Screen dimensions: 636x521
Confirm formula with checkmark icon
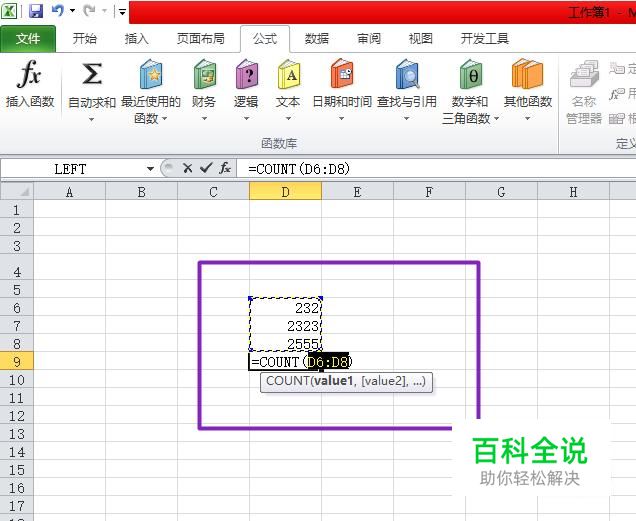206,168
